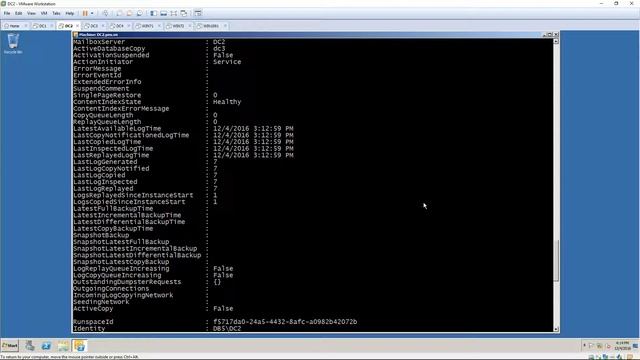Image resolution: width=640 pixels, height=360 pixels.
Task: Switch to the WIN71 tab
Action: (147, 26)
